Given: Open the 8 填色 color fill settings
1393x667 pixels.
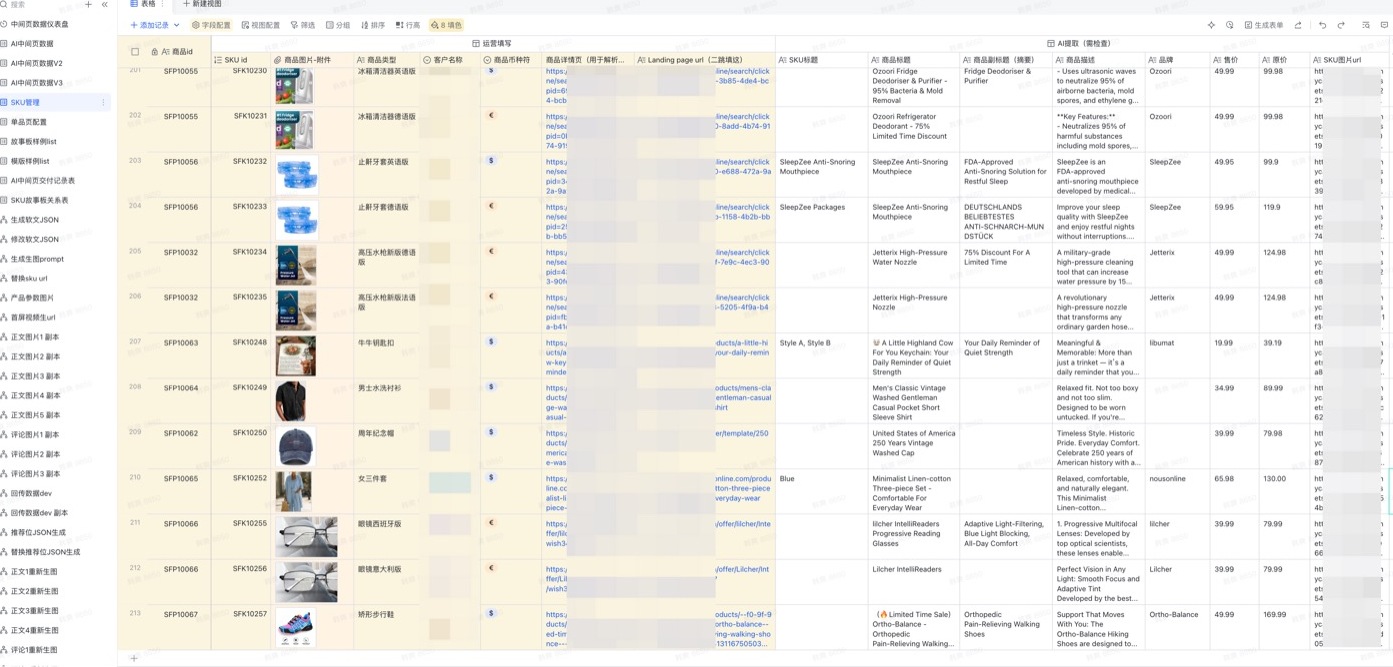Looking at the screenshot, I should (446, 25).
